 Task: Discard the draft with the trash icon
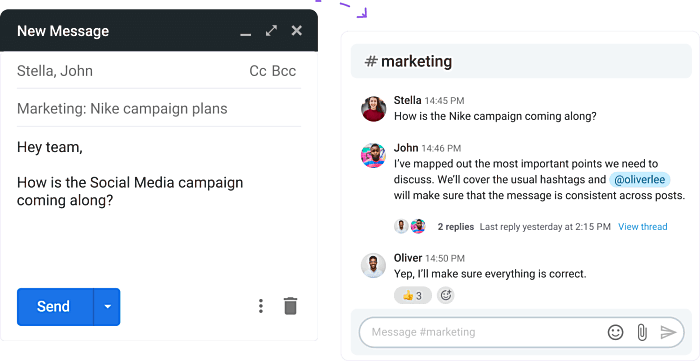(290, 306)
